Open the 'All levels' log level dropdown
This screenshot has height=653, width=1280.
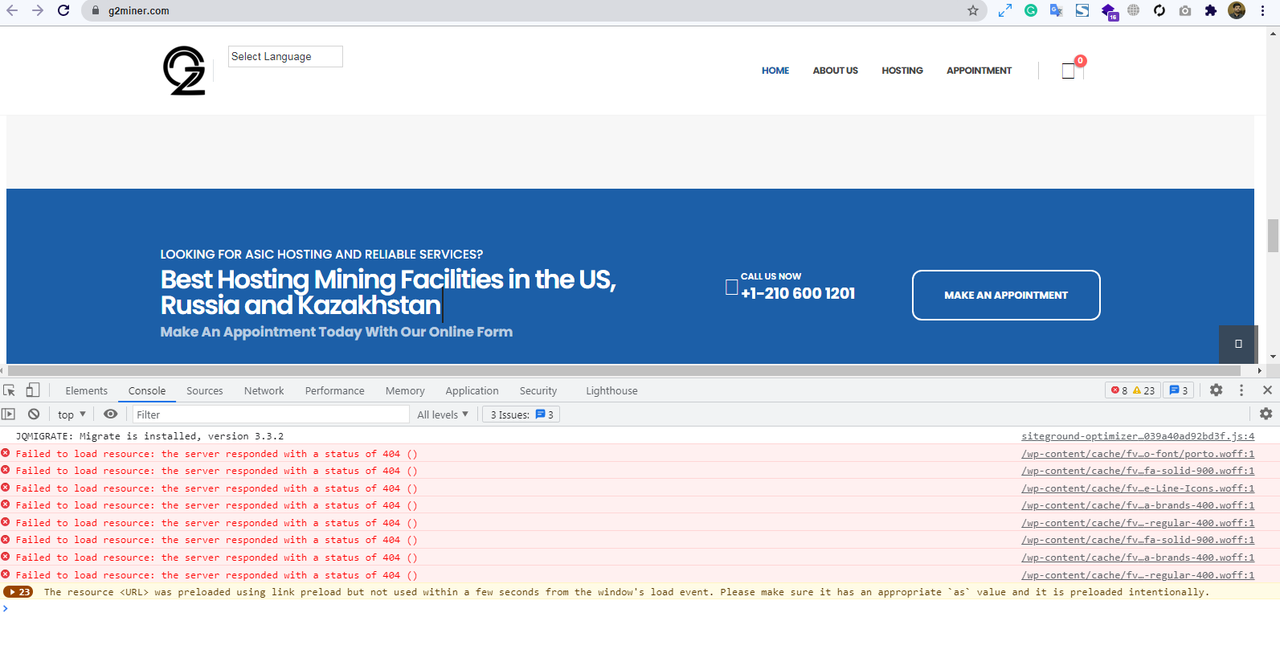[443, 414]
